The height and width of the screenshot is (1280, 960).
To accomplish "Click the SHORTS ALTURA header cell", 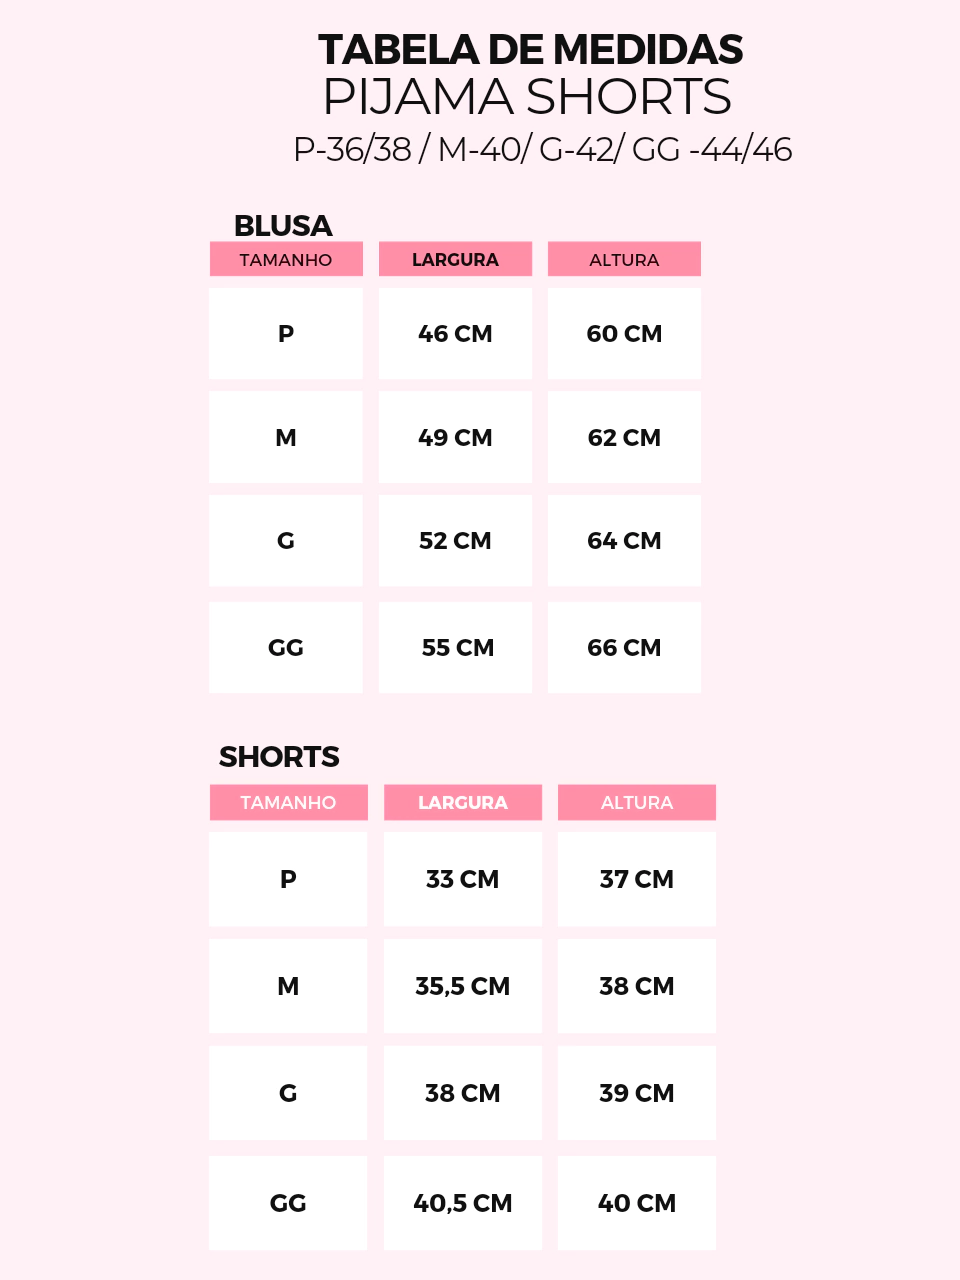I will [637, 802].
